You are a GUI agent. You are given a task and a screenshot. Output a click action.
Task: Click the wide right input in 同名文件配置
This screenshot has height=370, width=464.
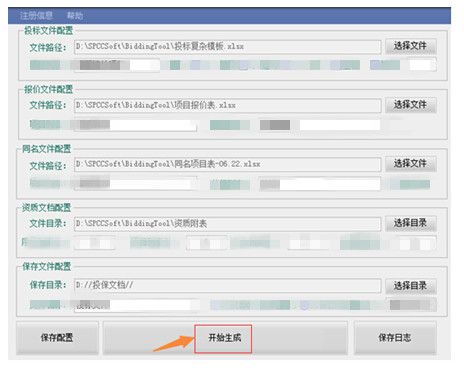(320, 184)
